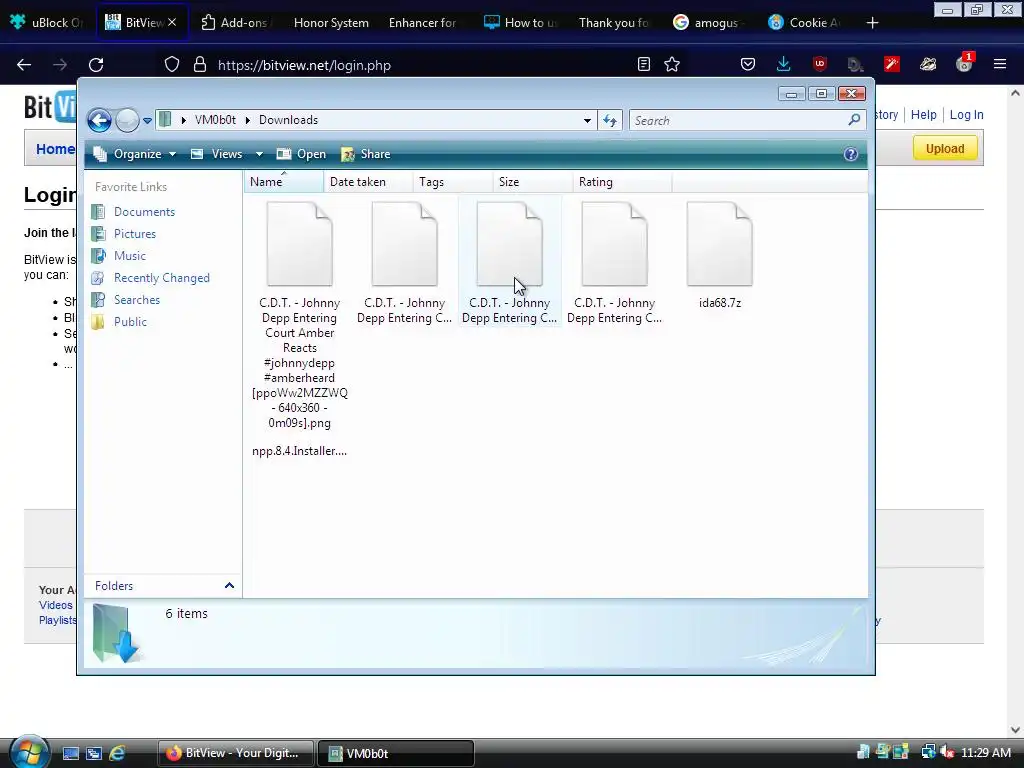This screenshot has width=1024, height=768.
Task: Sort by the Tags column header
Action: click(453, 182)
